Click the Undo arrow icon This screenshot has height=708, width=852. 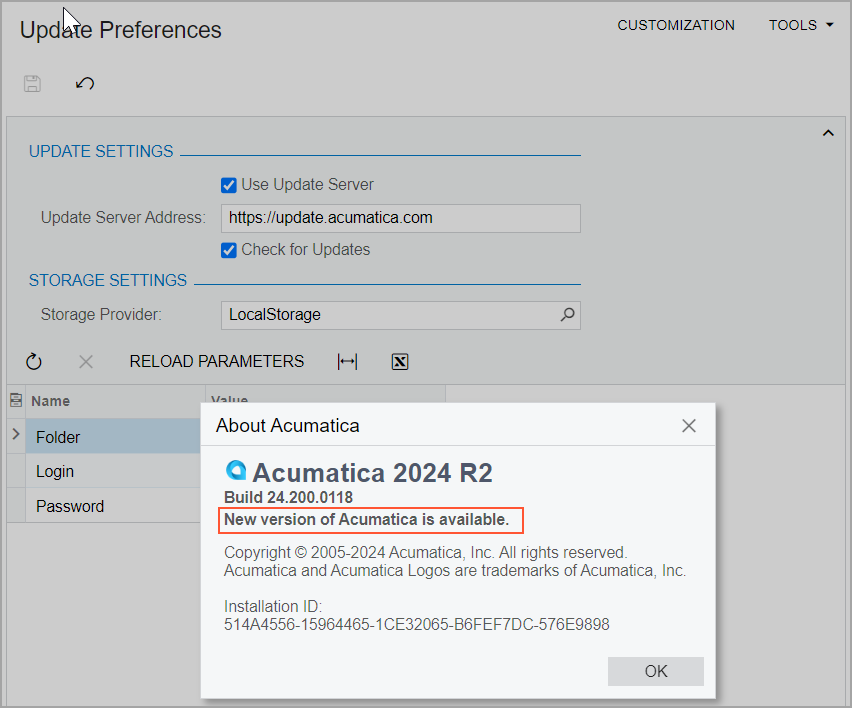coord(85,84)
